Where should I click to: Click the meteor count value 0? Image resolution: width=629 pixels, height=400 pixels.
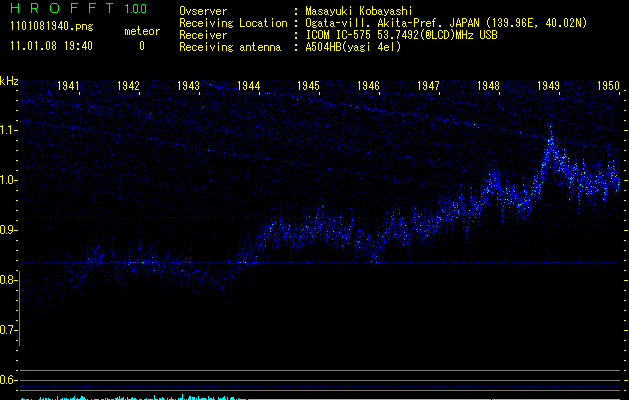pyautogui.click(x=142, y=46)
